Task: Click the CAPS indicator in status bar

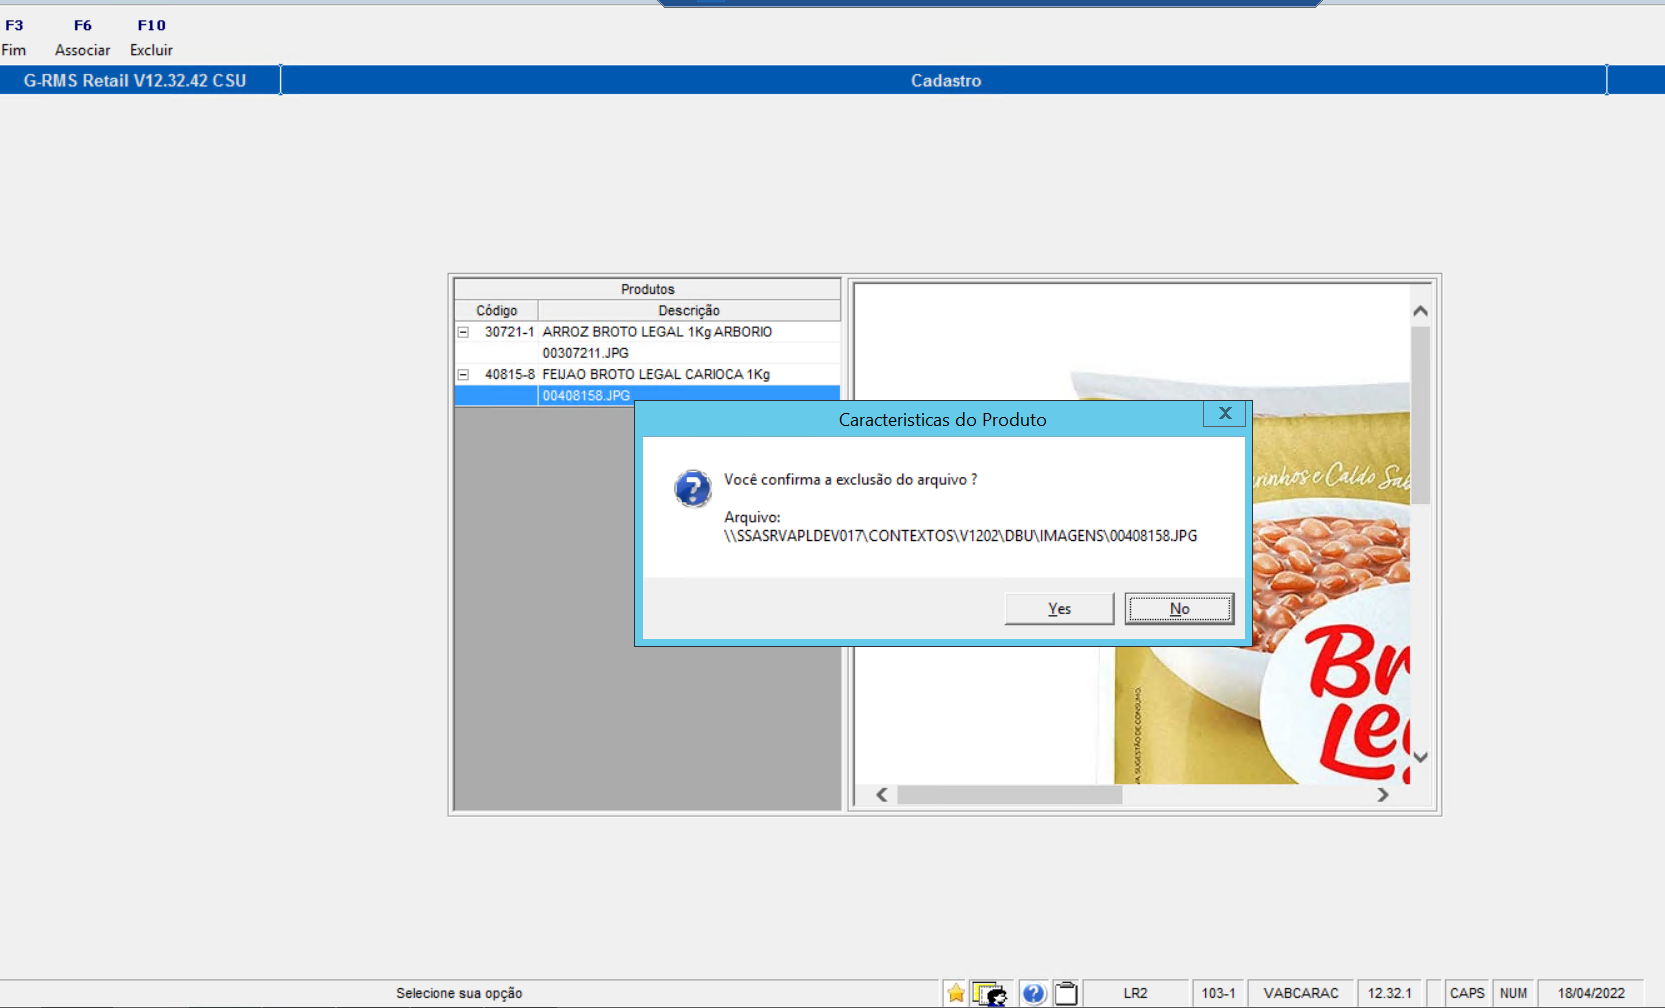Action: click(1467, 993)
